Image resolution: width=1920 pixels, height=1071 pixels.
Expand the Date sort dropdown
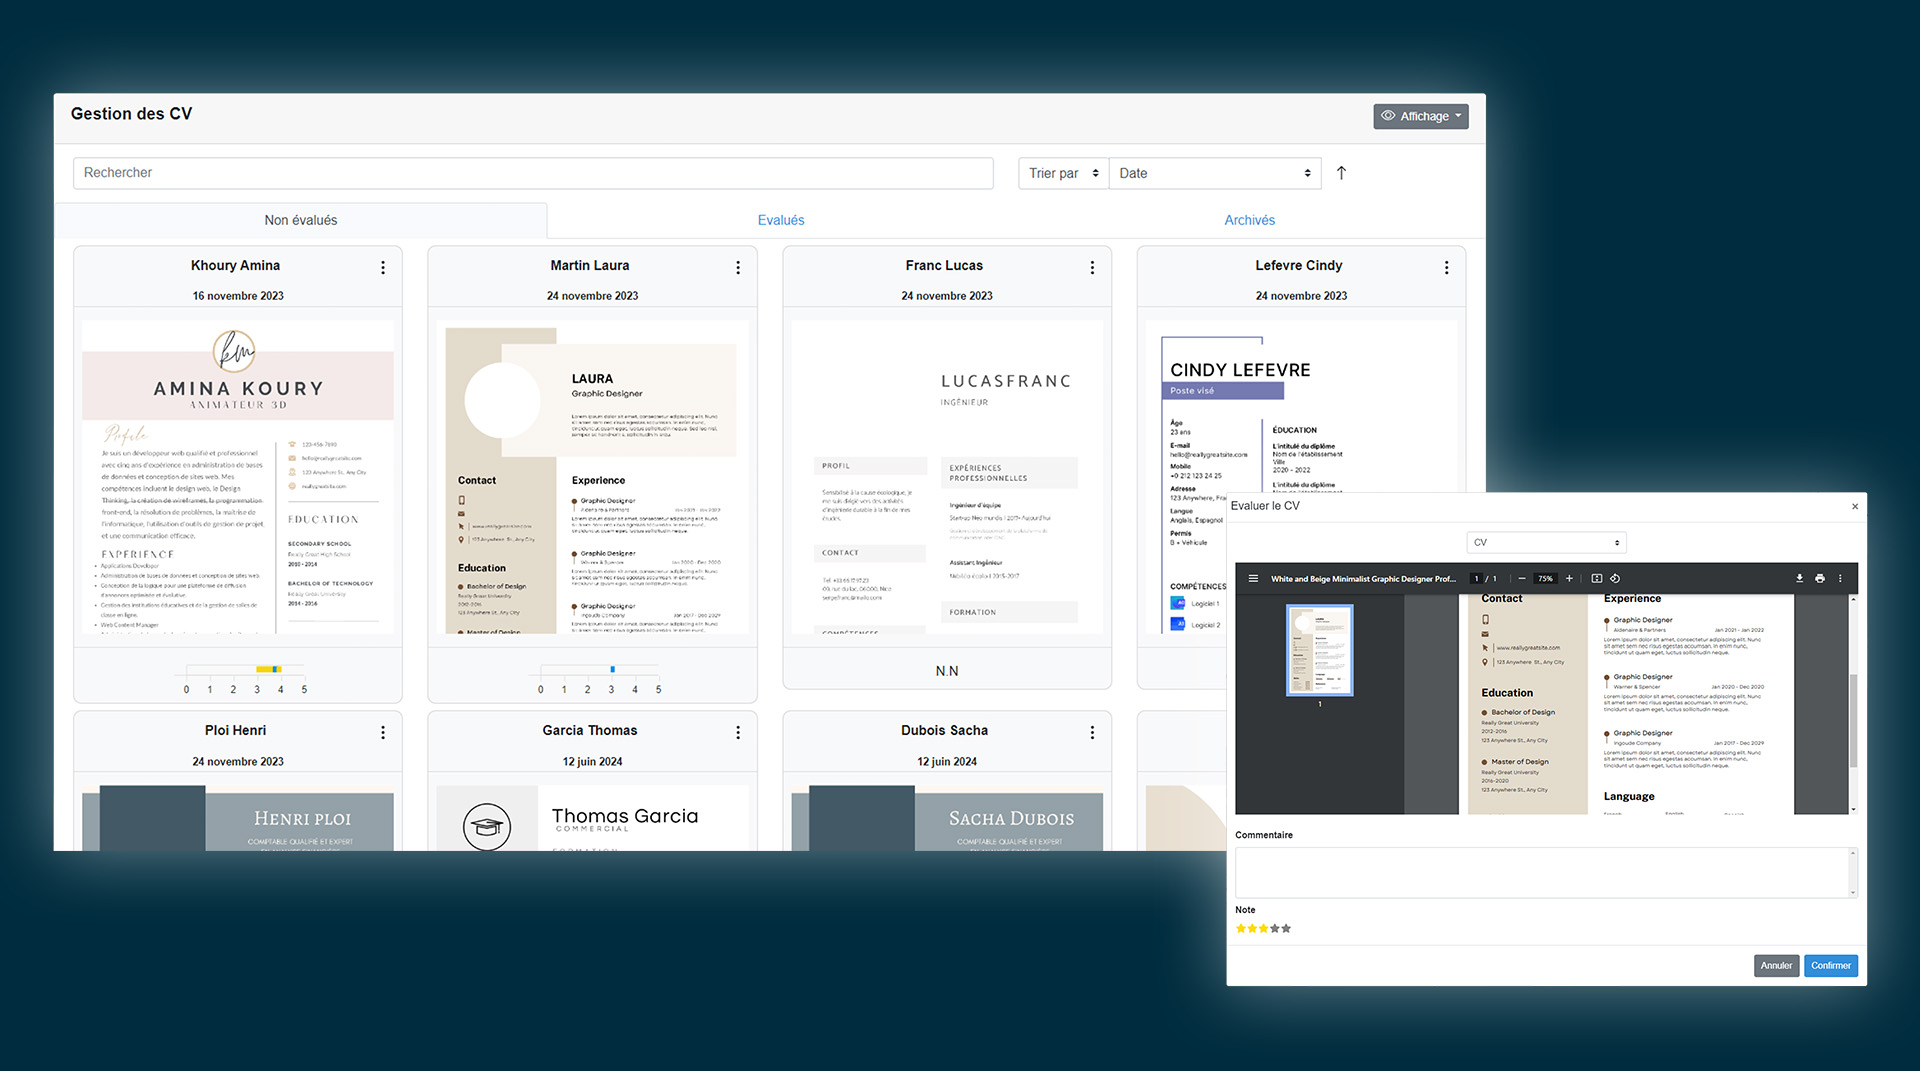tap(1214, 173)
